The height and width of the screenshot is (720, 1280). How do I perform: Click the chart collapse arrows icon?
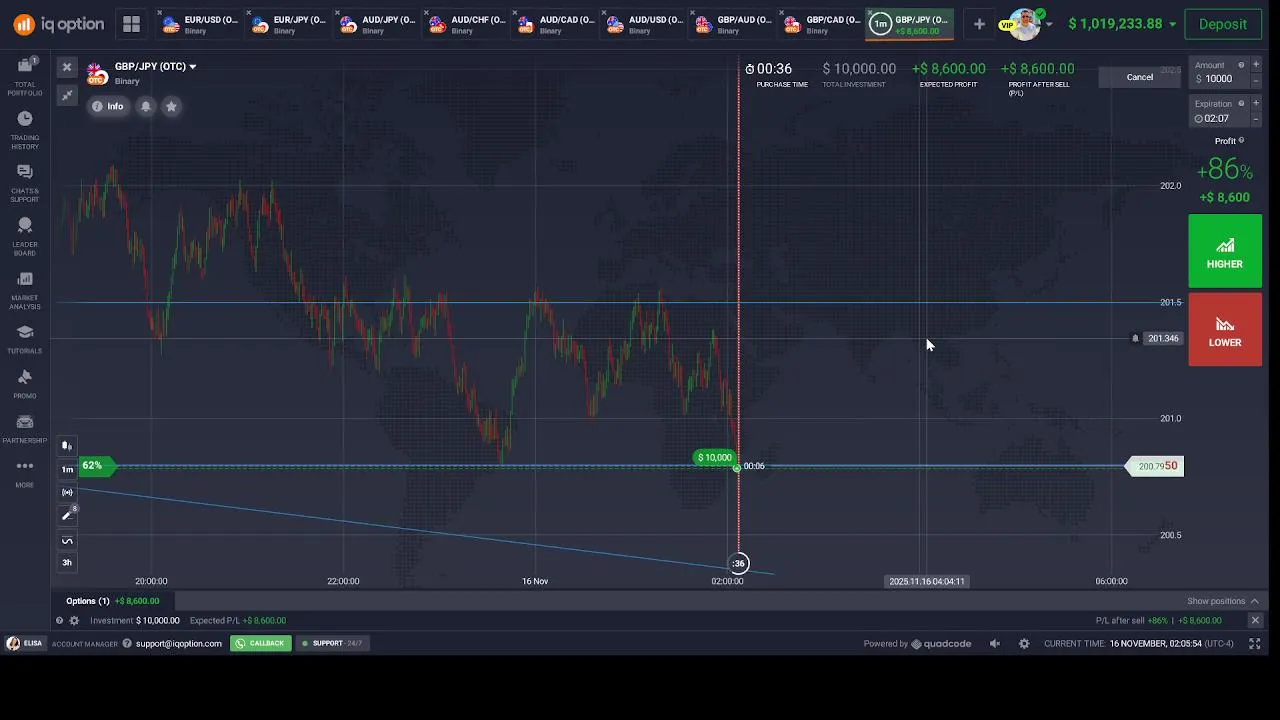pyautogui.click(x=67, y=95)
